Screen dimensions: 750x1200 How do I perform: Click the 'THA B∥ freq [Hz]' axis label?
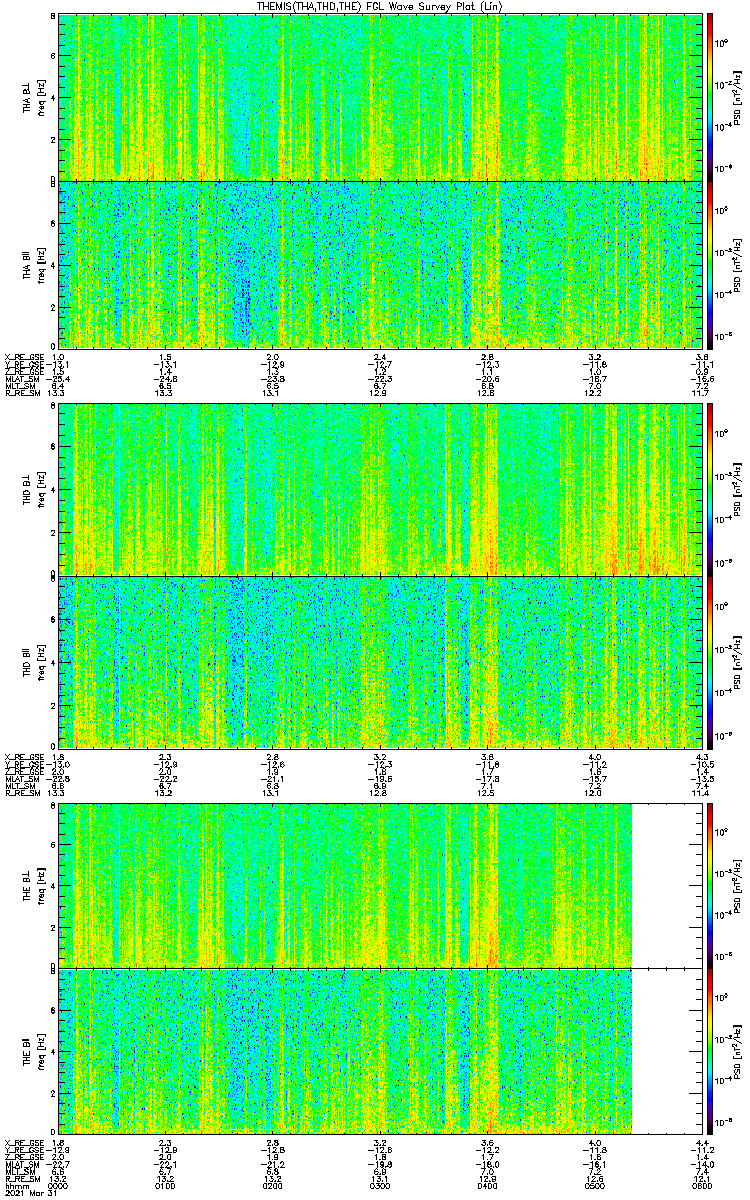coord(33,266)
